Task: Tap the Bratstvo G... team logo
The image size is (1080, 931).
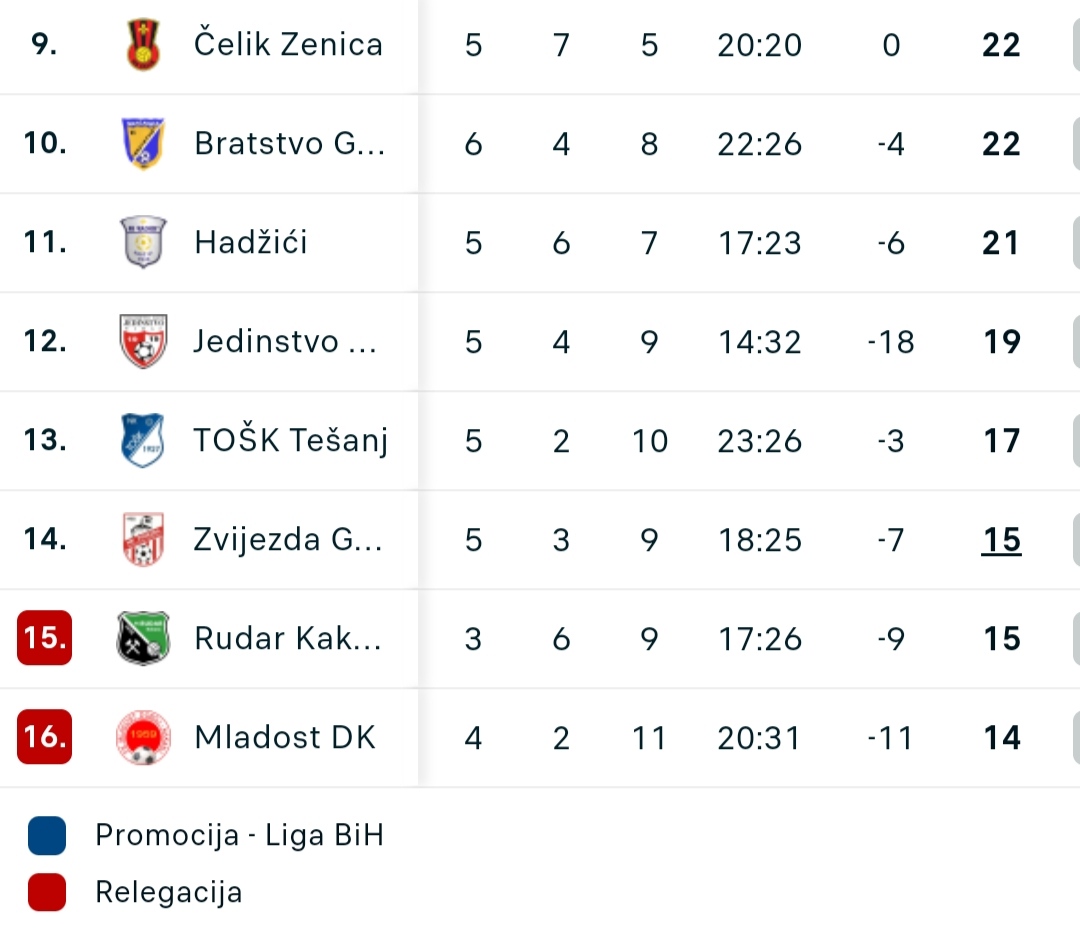Action: [143, 143]
